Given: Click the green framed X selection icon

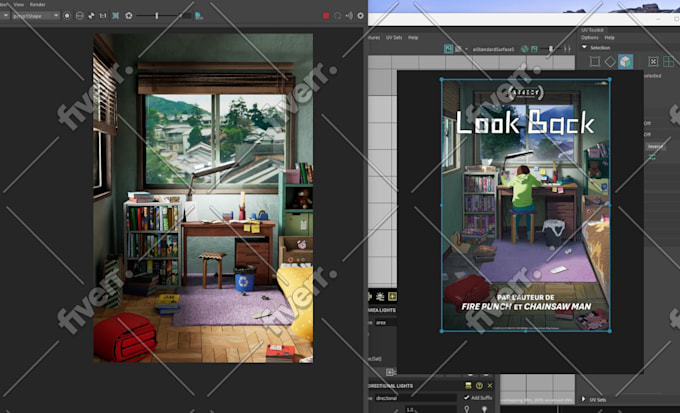Looking at the screenshot, I should [x=653, y=62].
